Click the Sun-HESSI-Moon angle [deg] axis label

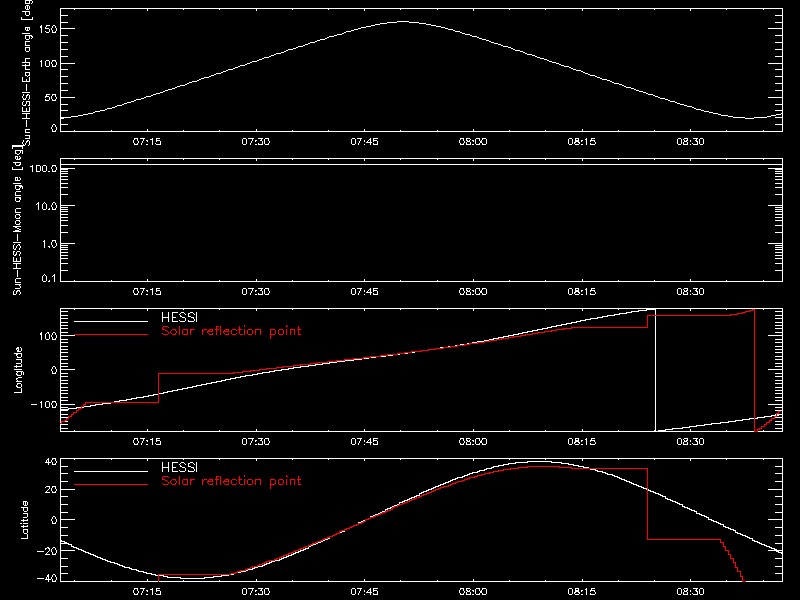[x=17, y=220]
